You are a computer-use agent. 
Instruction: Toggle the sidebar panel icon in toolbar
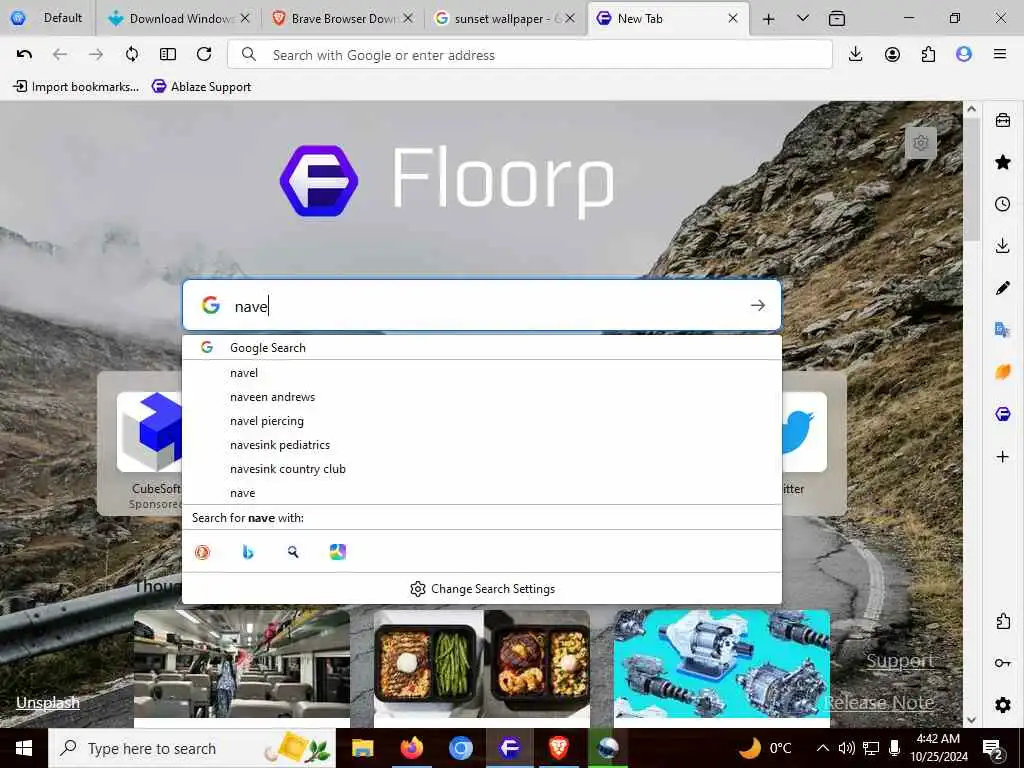[x=168, y=54]
